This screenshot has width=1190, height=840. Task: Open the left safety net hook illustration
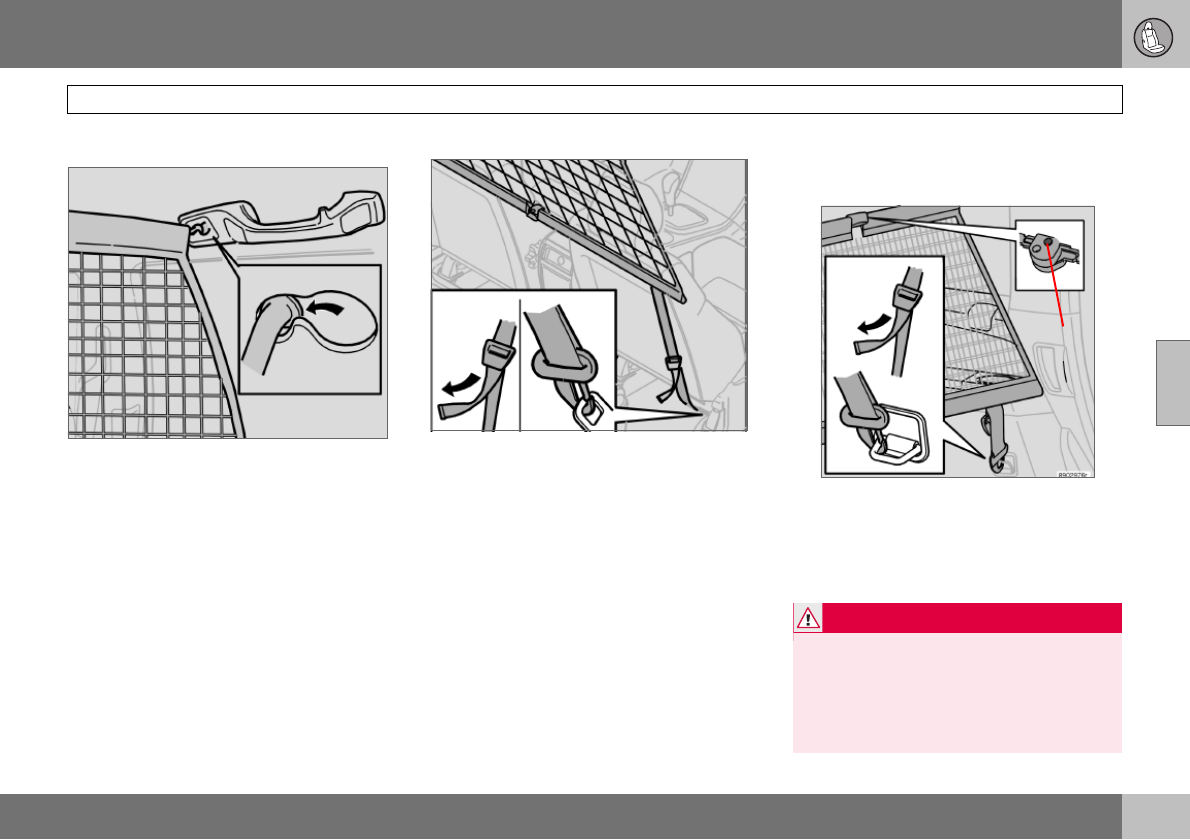point(228,303)
